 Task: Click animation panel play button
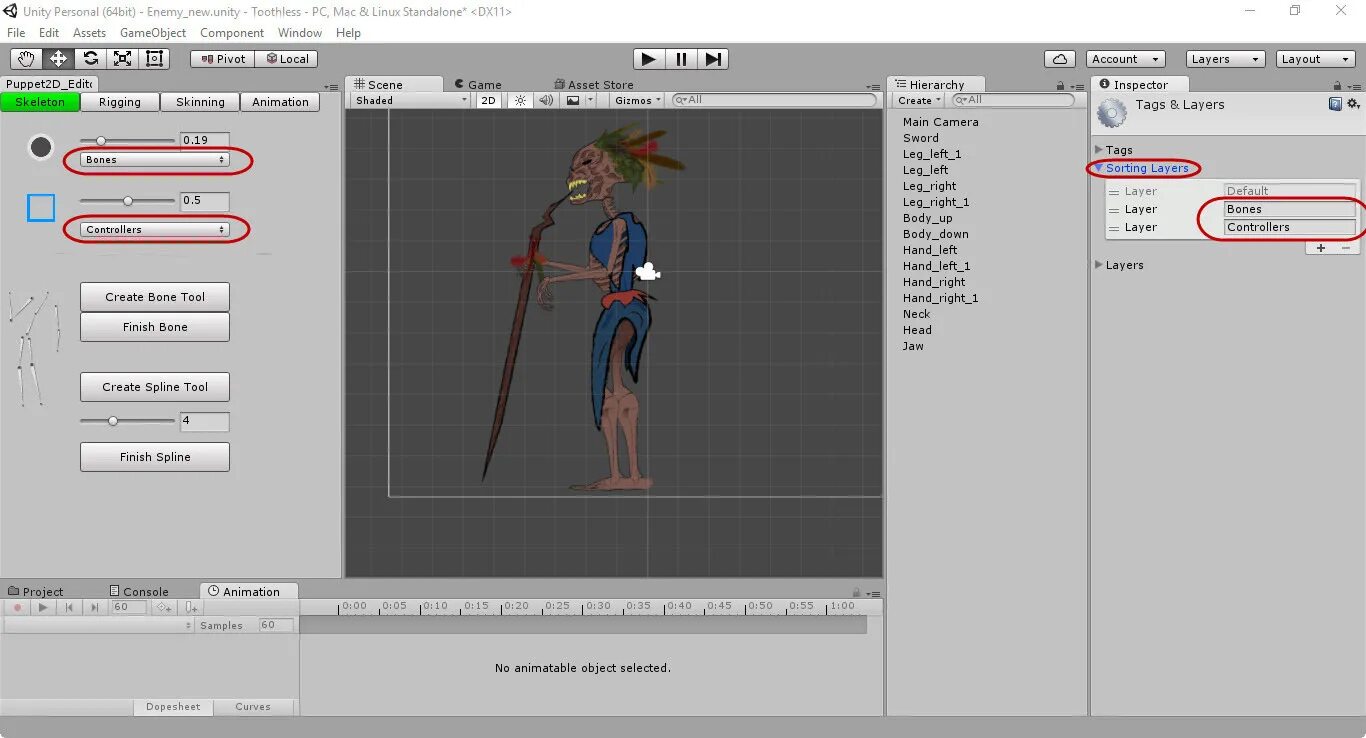[43, 607]
